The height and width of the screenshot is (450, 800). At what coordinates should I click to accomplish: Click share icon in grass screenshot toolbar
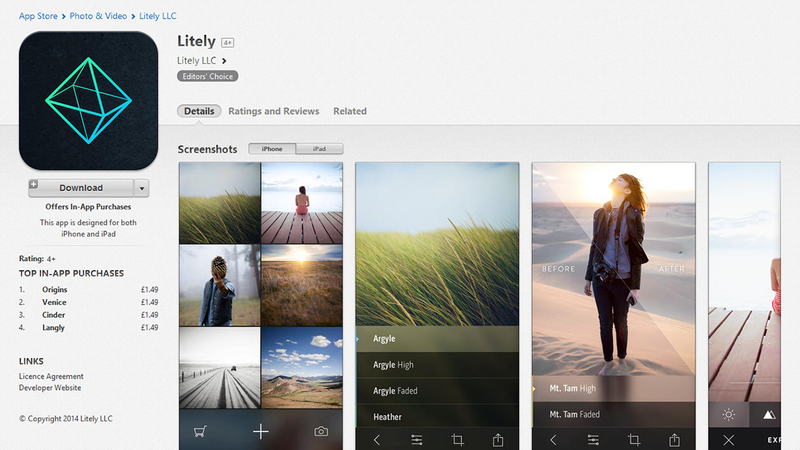coord(498,440)
